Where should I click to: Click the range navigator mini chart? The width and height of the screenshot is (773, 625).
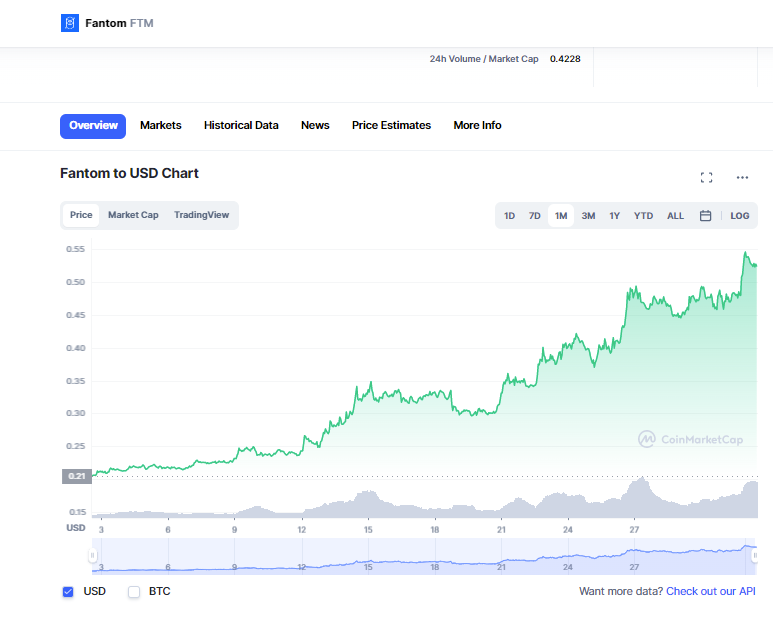[x=424, y=556]
